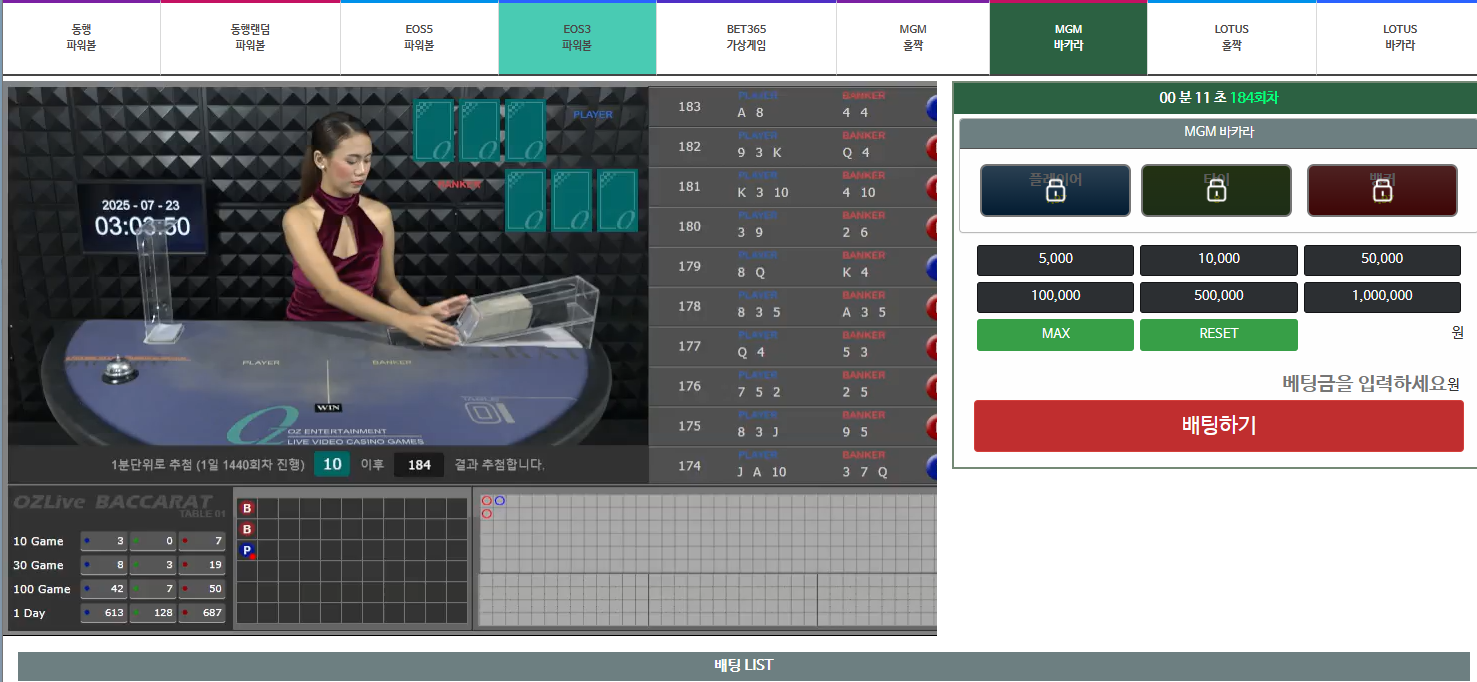Click the blue P marker in the bead road

pyautogui.click(x=246, y=550)
